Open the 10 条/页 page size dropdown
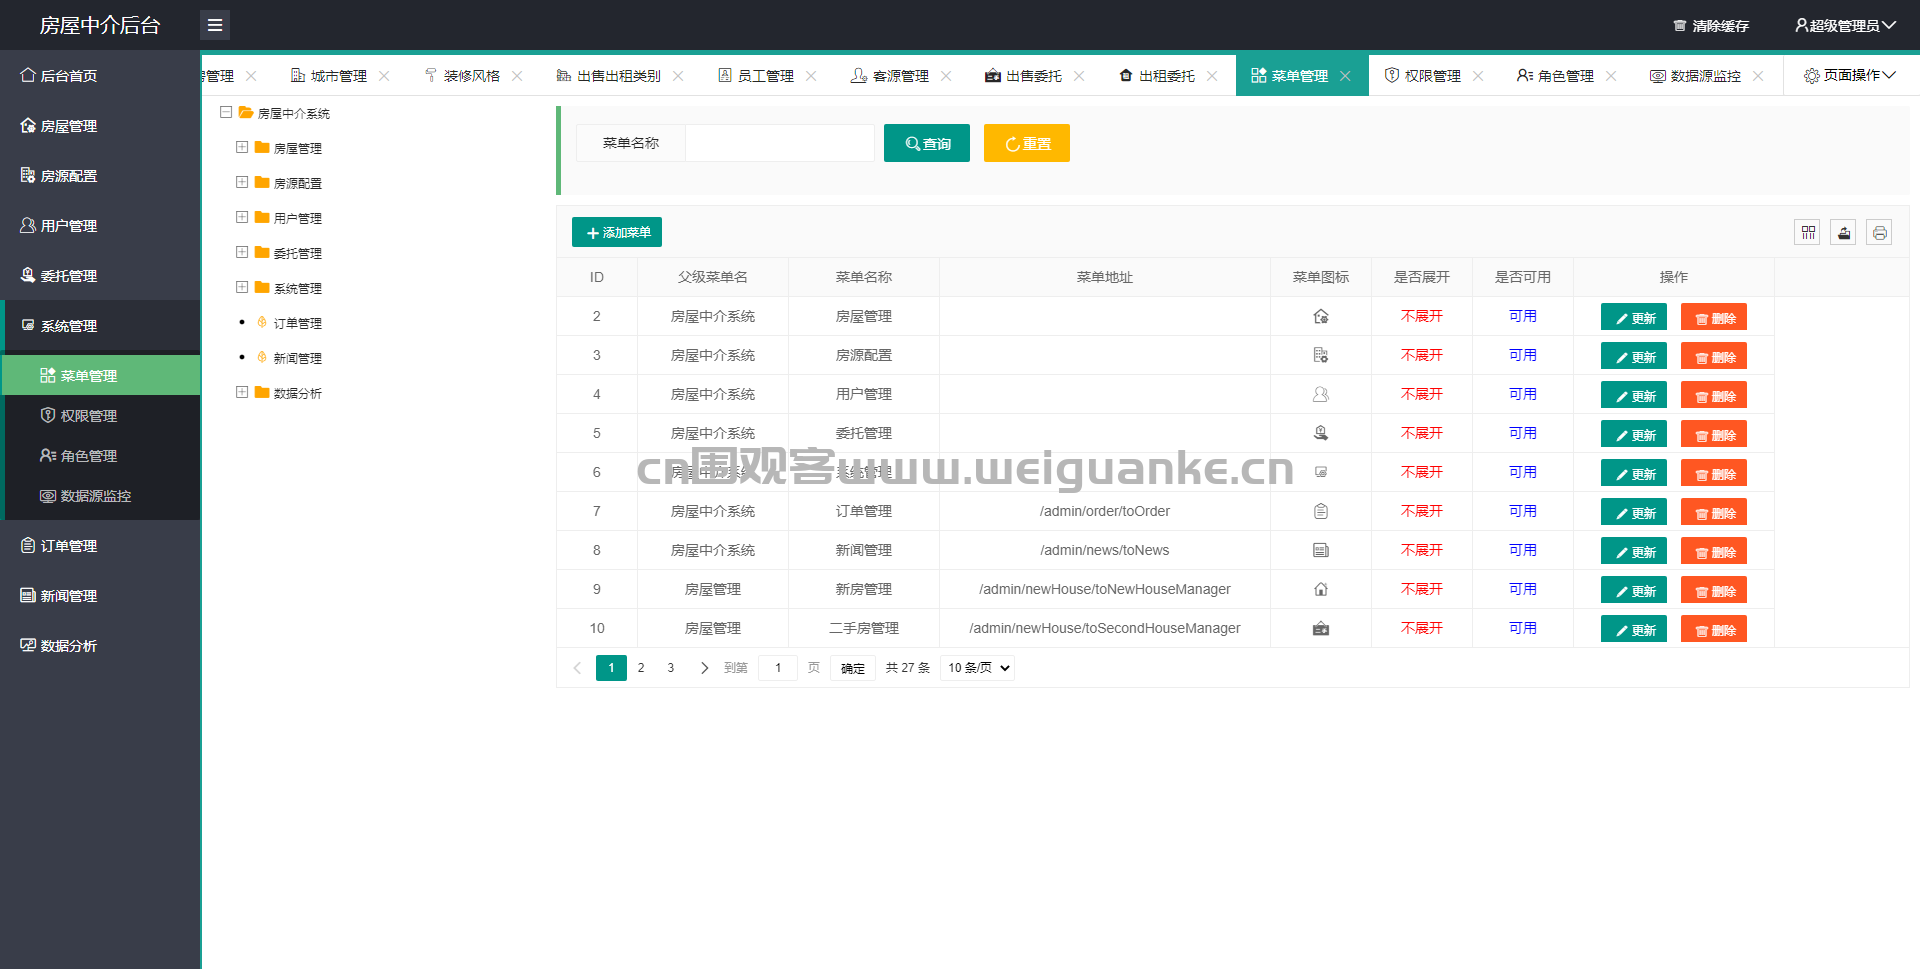The height and width of the screenshot is (969, 1920). pos(978,668)
